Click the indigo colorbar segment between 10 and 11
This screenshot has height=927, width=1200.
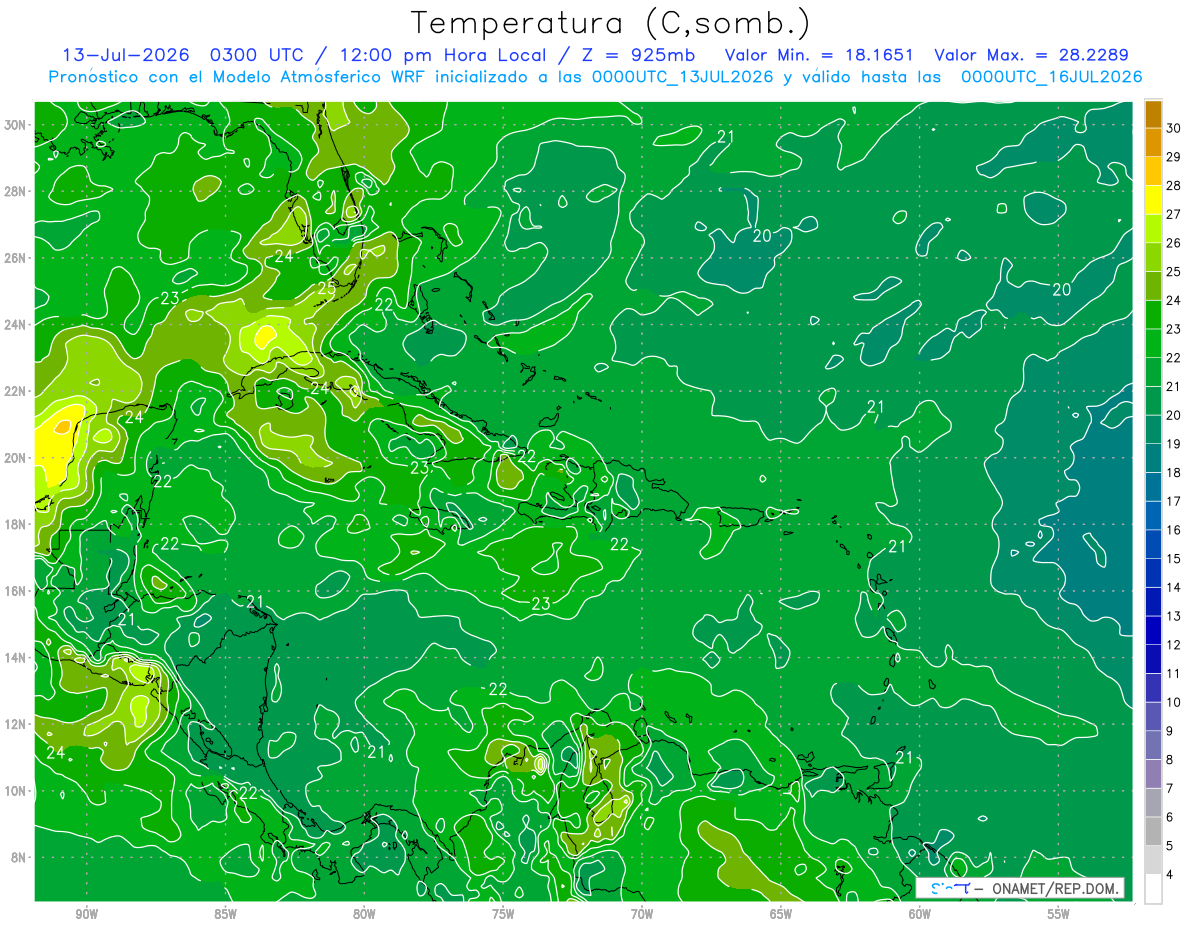1153,688
